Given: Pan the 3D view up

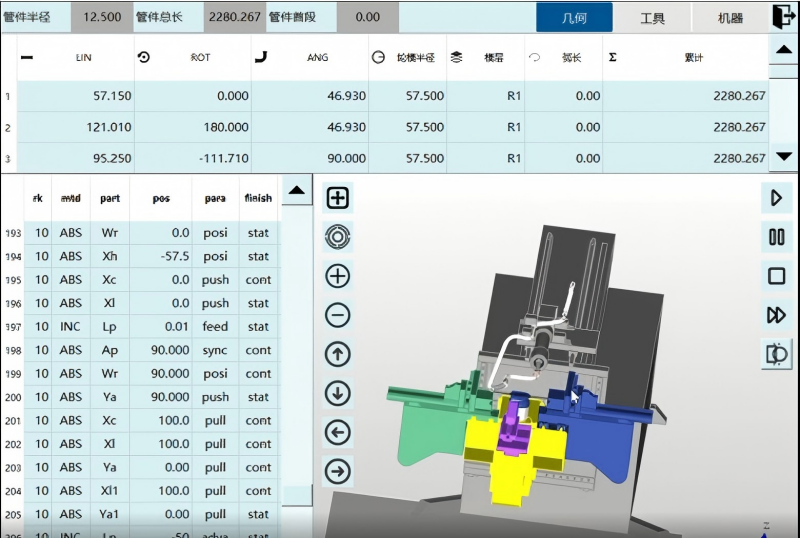Looking at the screenshot, I should coord(338,354).
